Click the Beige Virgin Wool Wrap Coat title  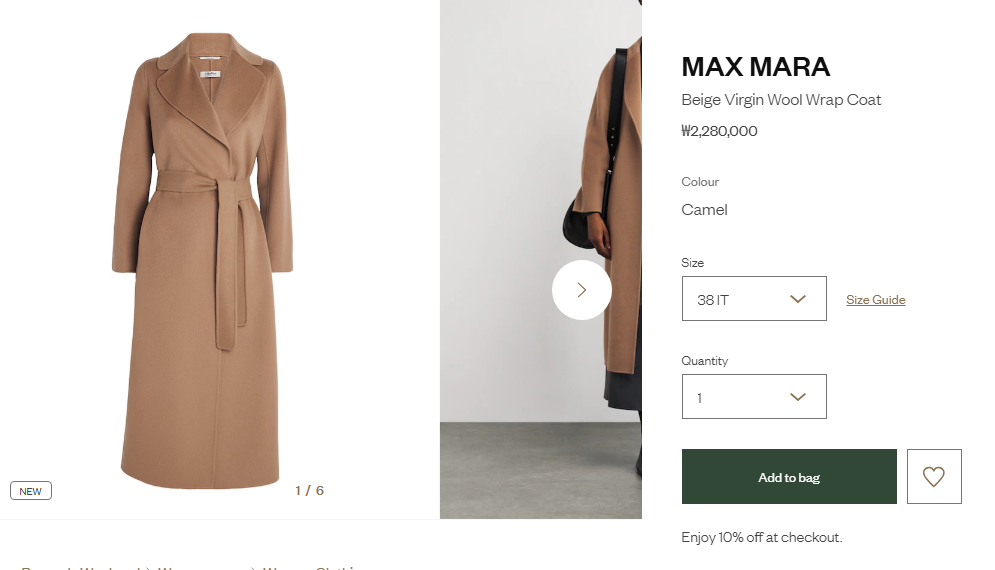point(781,100)
